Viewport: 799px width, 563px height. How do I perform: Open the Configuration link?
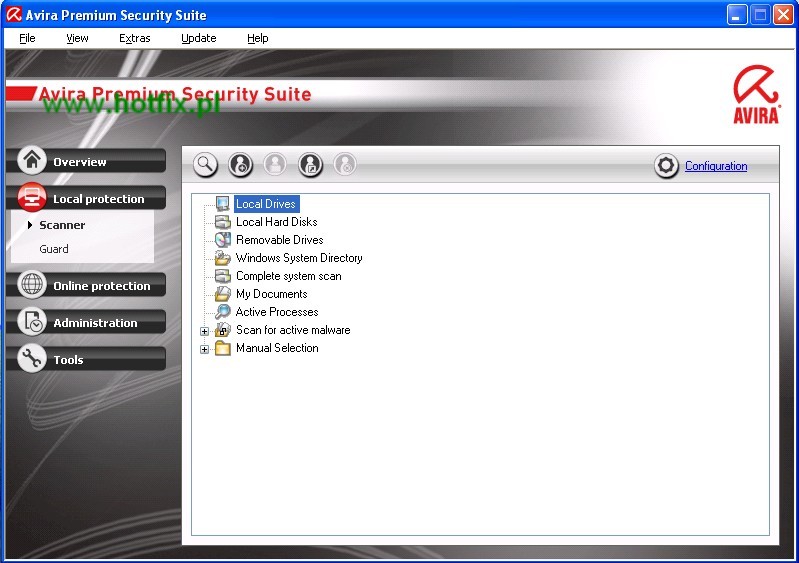pyautogui.click(x=715, y=166)
